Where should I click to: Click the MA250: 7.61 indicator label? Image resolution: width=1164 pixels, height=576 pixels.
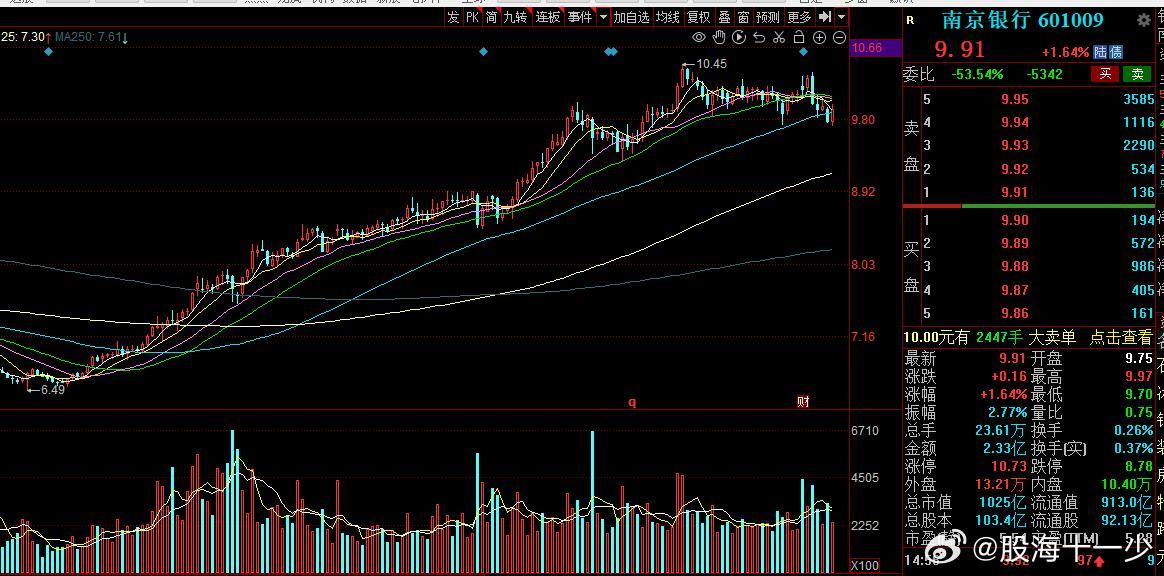tap(89, 36)
